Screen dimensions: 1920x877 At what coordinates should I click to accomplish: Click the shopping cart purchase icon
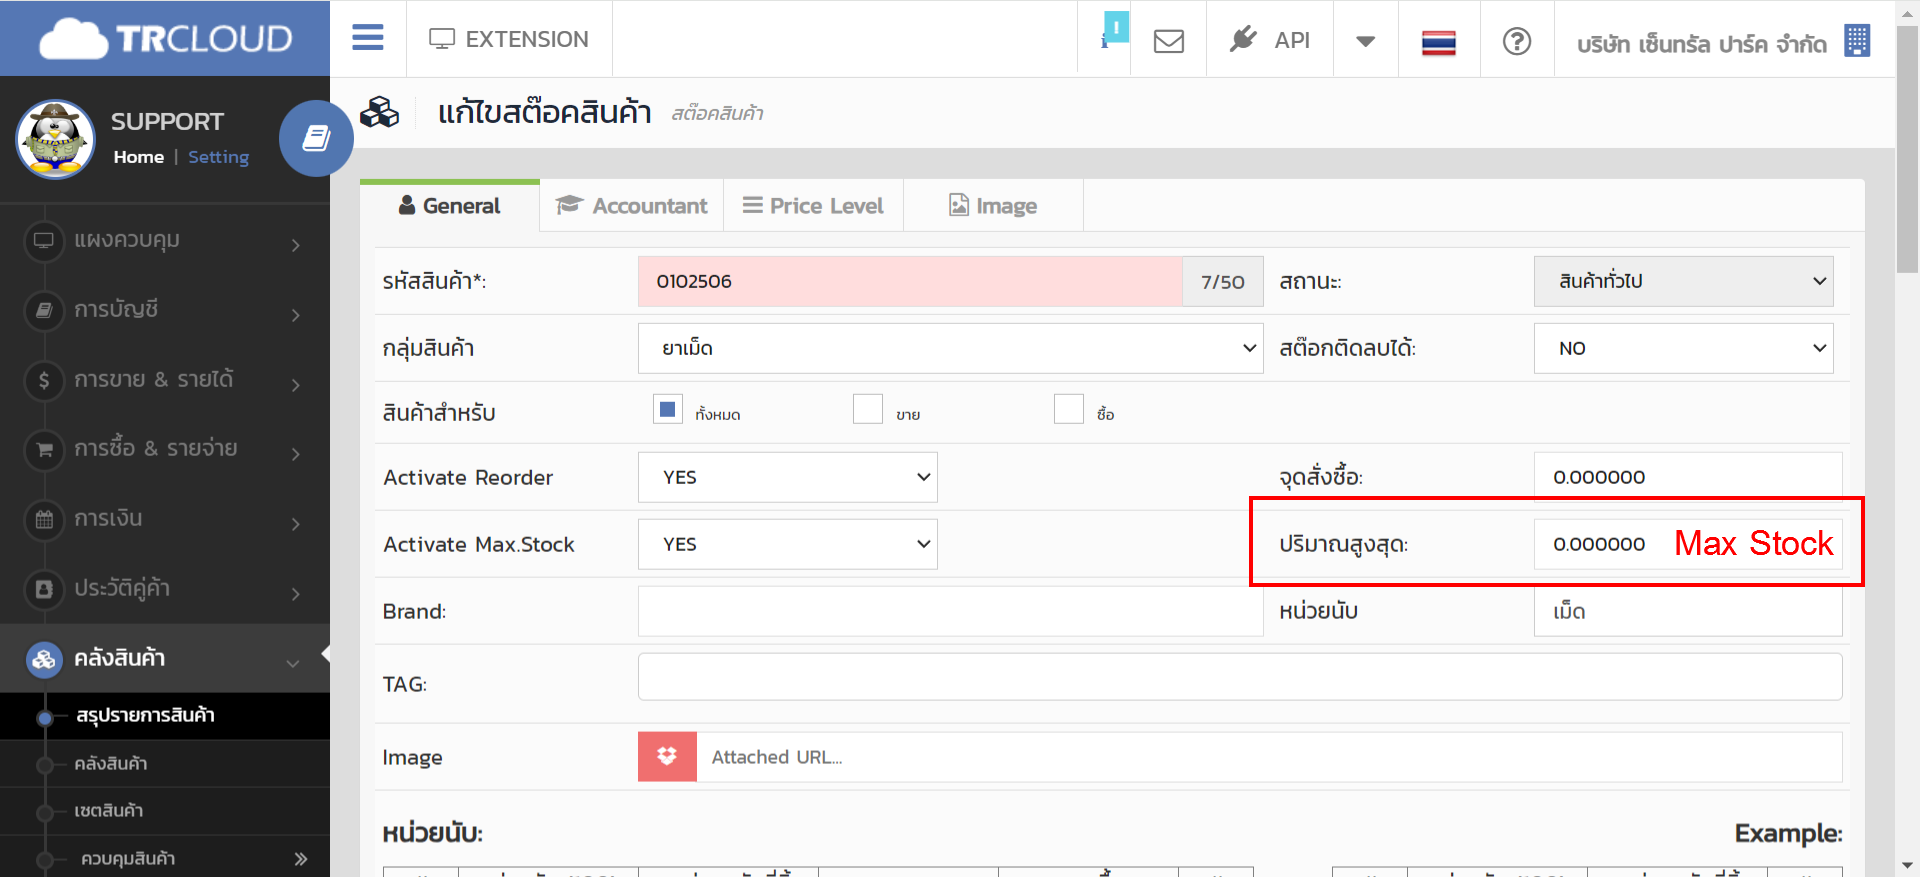pos(44,449)
